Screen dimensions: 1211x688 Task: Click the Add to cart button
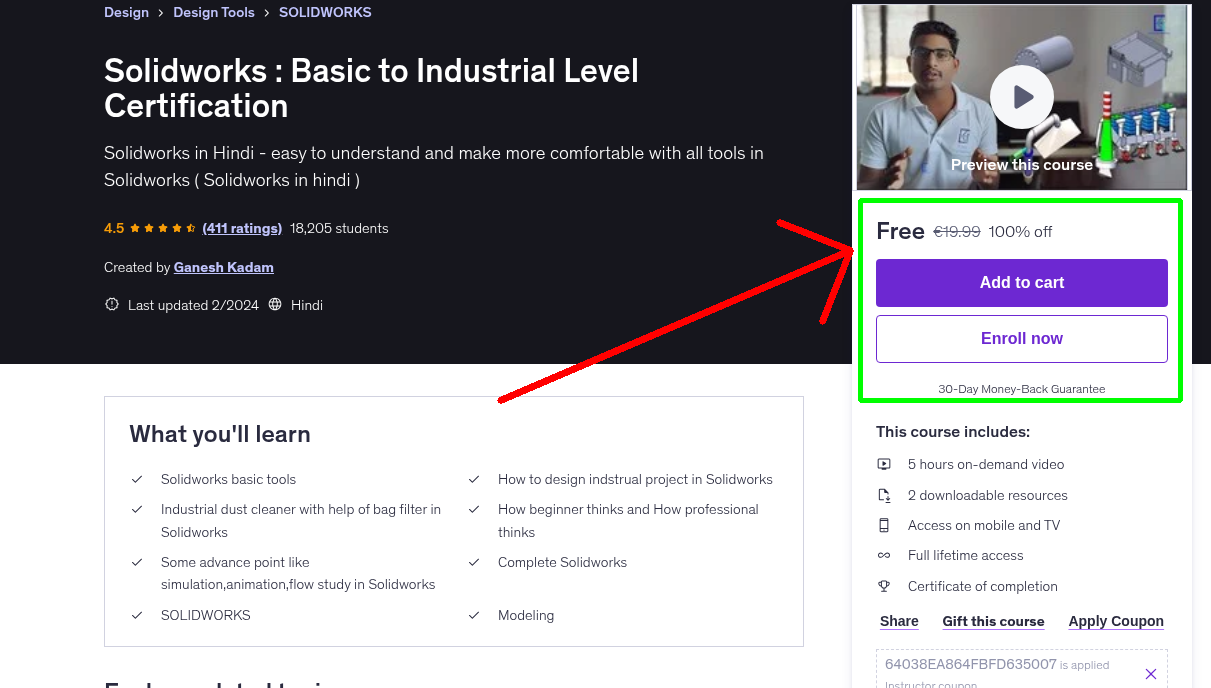[1021, 283]
